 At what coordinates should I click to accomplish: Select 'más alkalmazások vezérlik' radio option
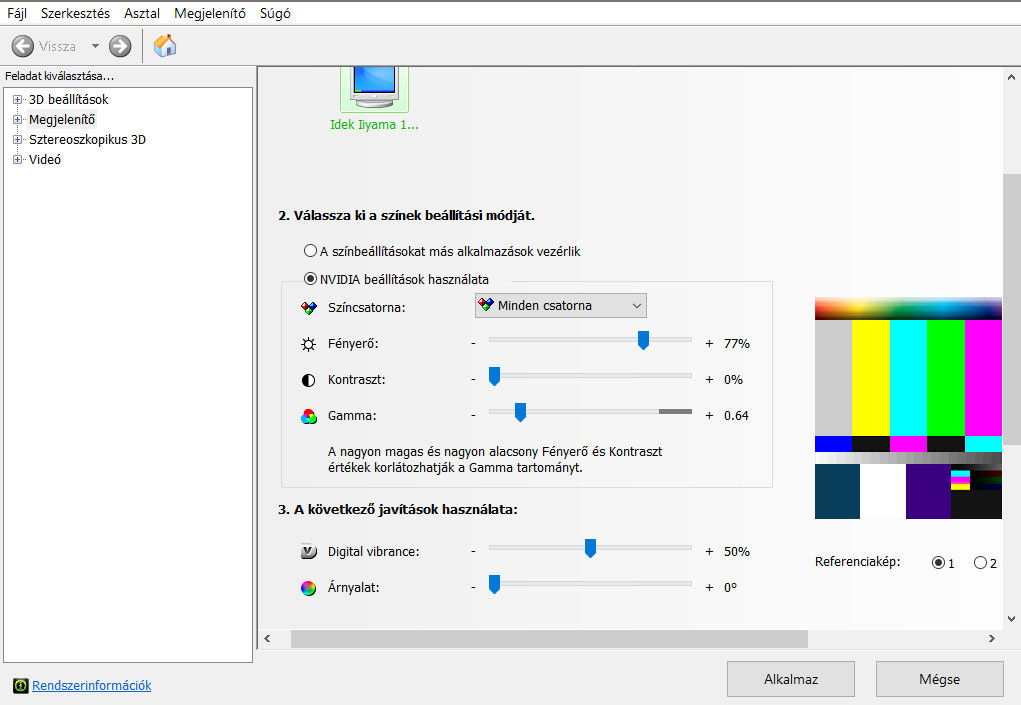(311, 251)
